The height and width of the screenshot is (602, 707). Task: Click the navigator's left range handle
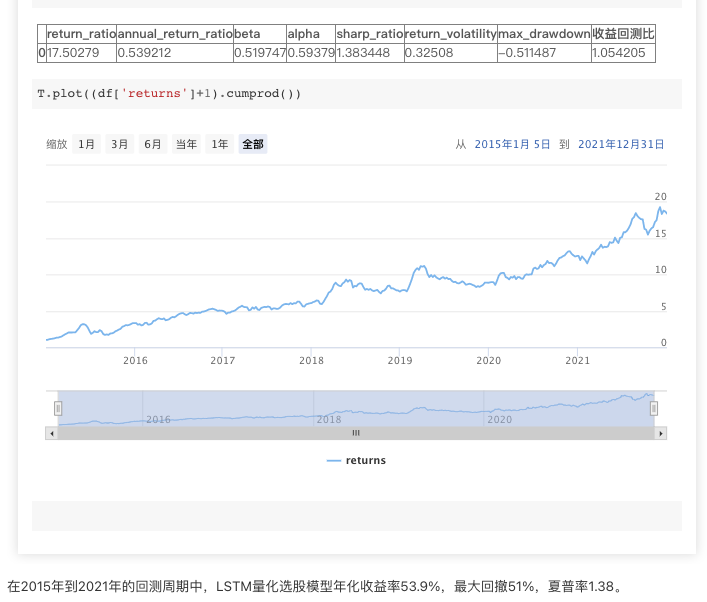(58, 408)
